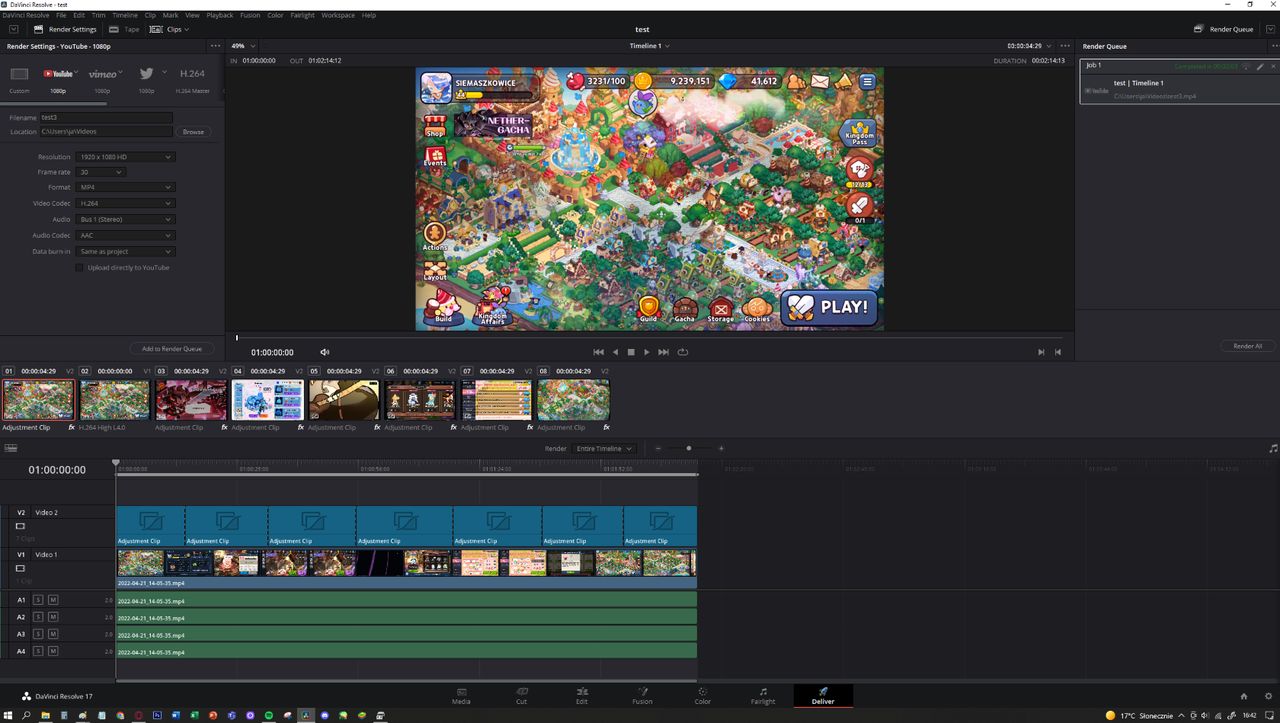Click the Filename input field

coord(106,117)
